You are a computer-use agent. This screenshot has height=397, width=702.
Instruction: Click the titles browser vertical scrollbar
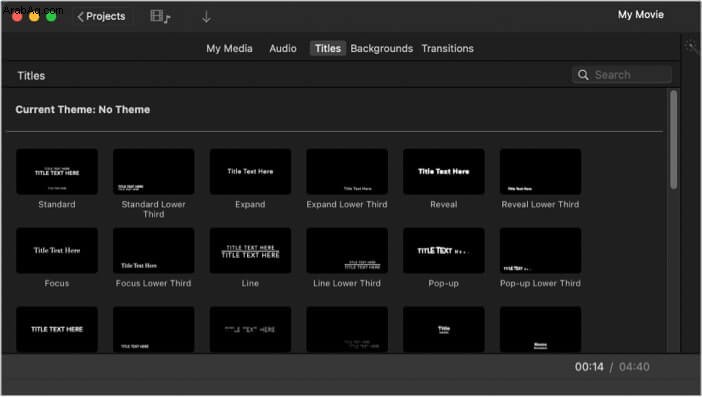pyautogui.click(x=673, y=139)
